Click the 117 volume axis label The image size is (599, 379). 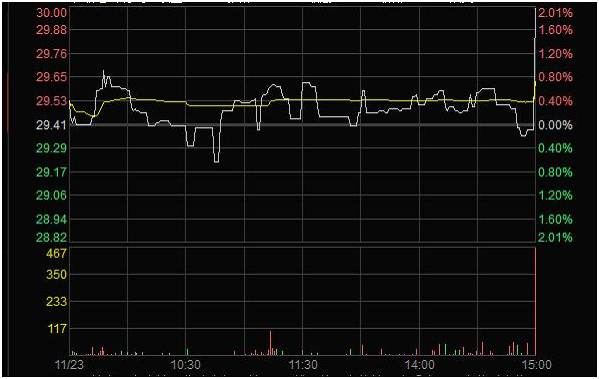tap(57, 329)
